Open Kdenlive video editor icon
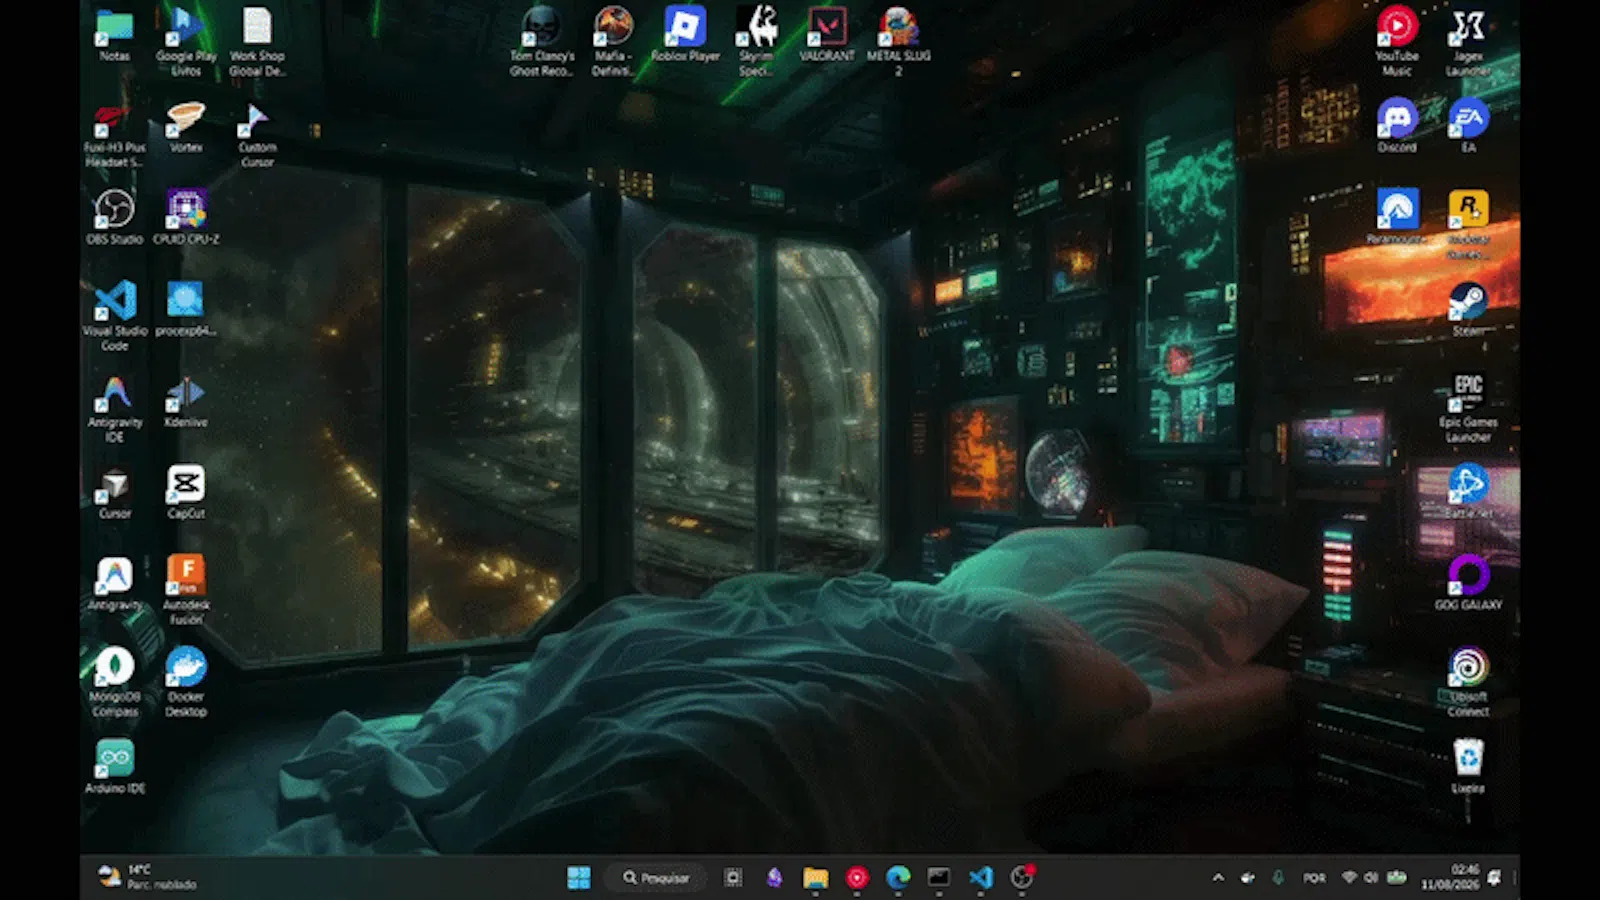The width and height of the screenshot is (1600, 900). coord(186,400)
